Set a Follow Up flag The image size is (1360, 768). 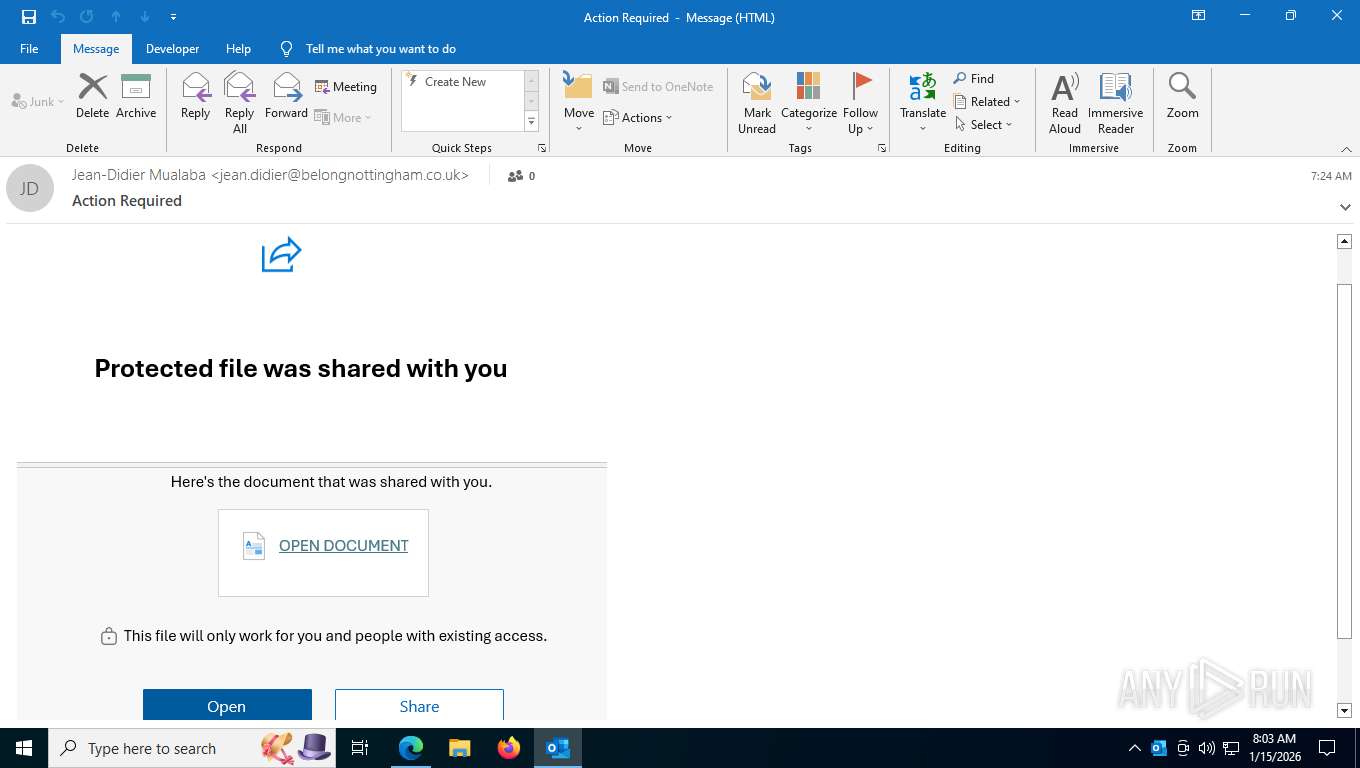(860, 103)
